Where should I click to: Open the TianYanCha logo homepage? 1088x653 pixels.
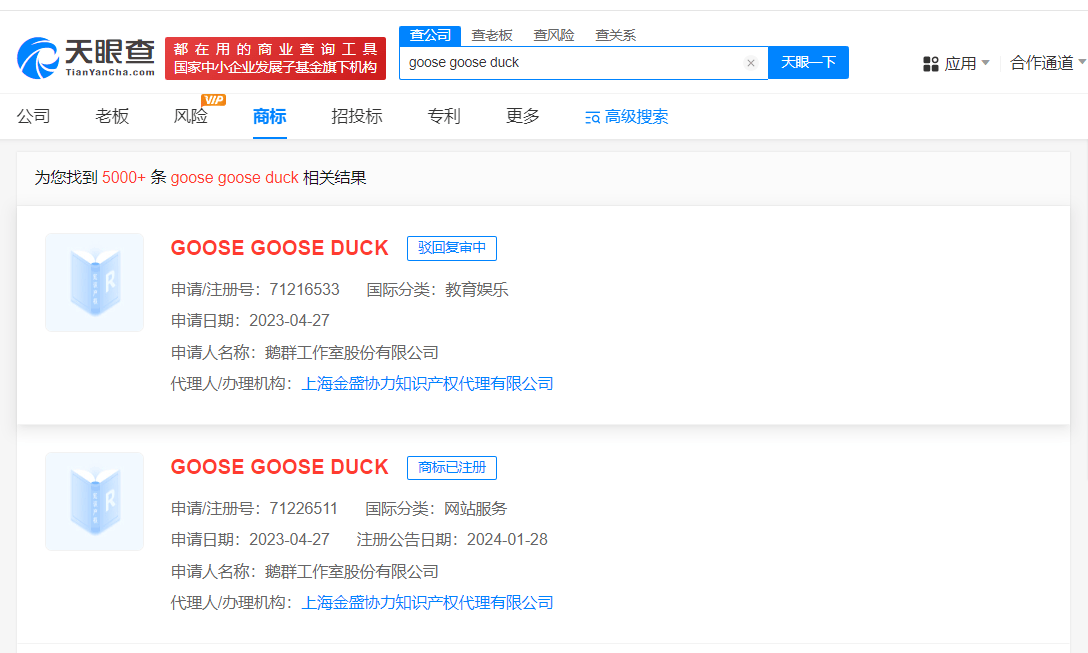point(86,58)
